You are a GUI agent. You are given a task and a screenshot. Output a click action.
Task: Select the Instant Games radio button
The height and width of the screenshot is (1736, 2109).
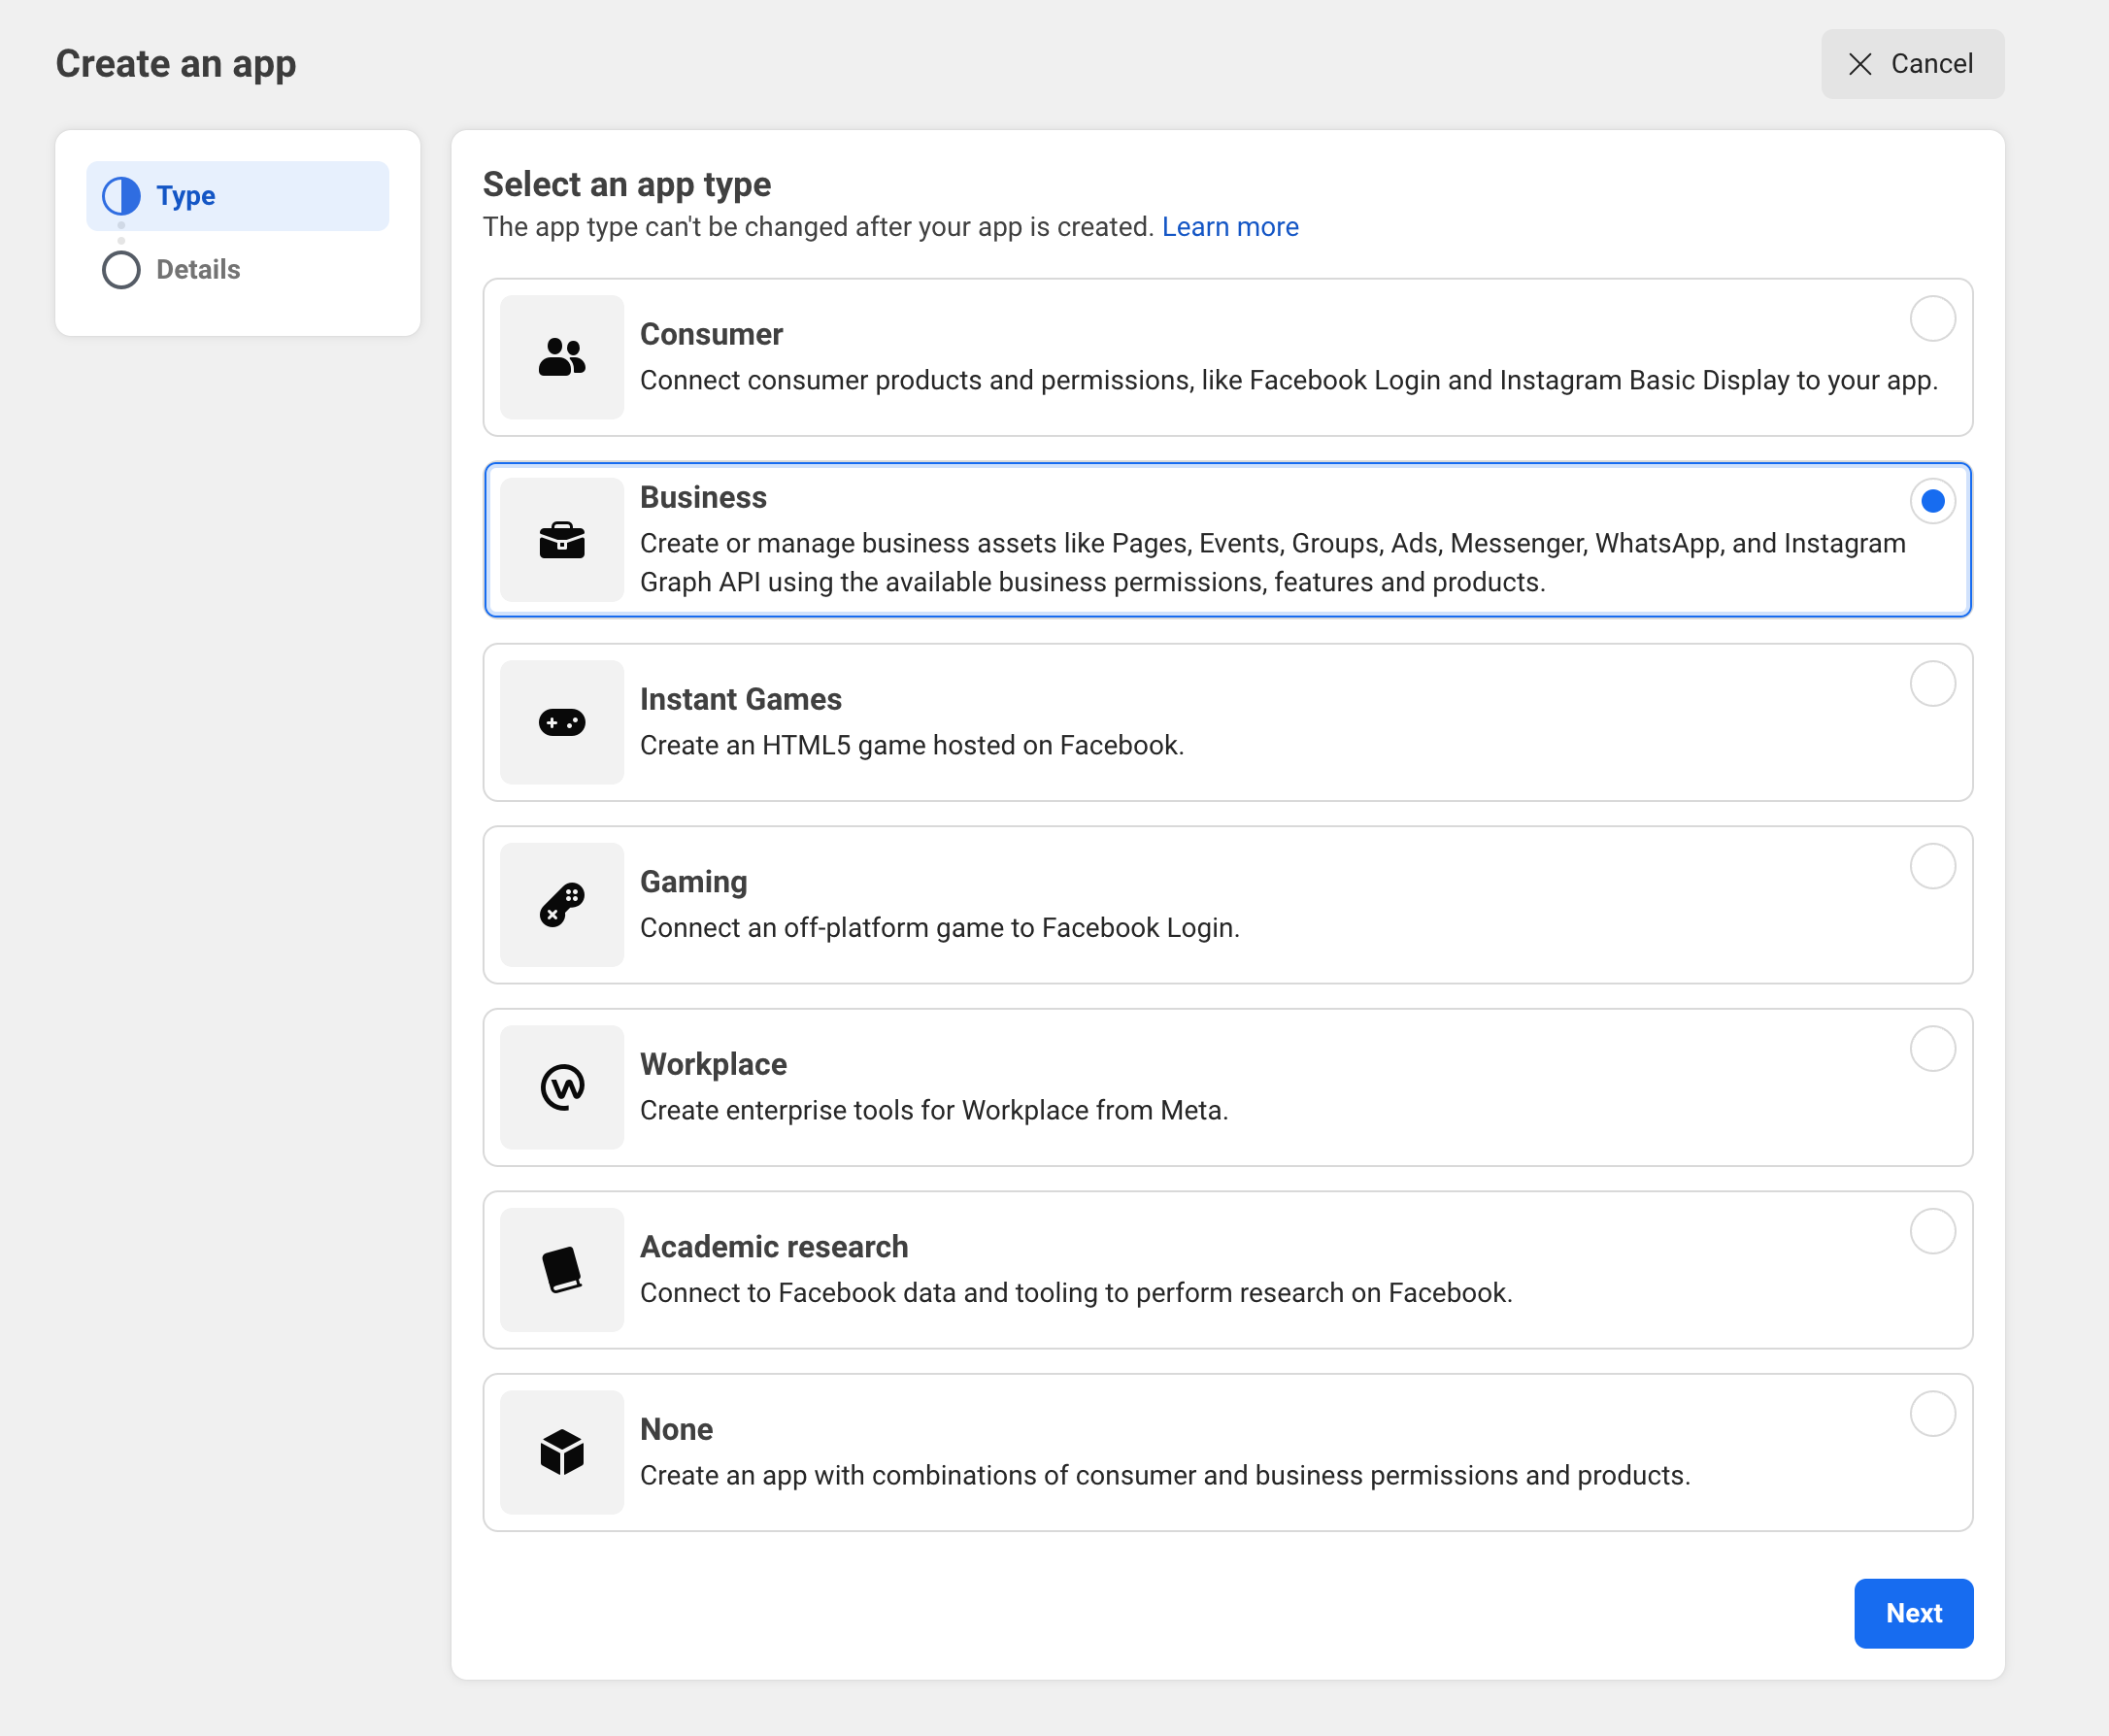coord(1932,684)
